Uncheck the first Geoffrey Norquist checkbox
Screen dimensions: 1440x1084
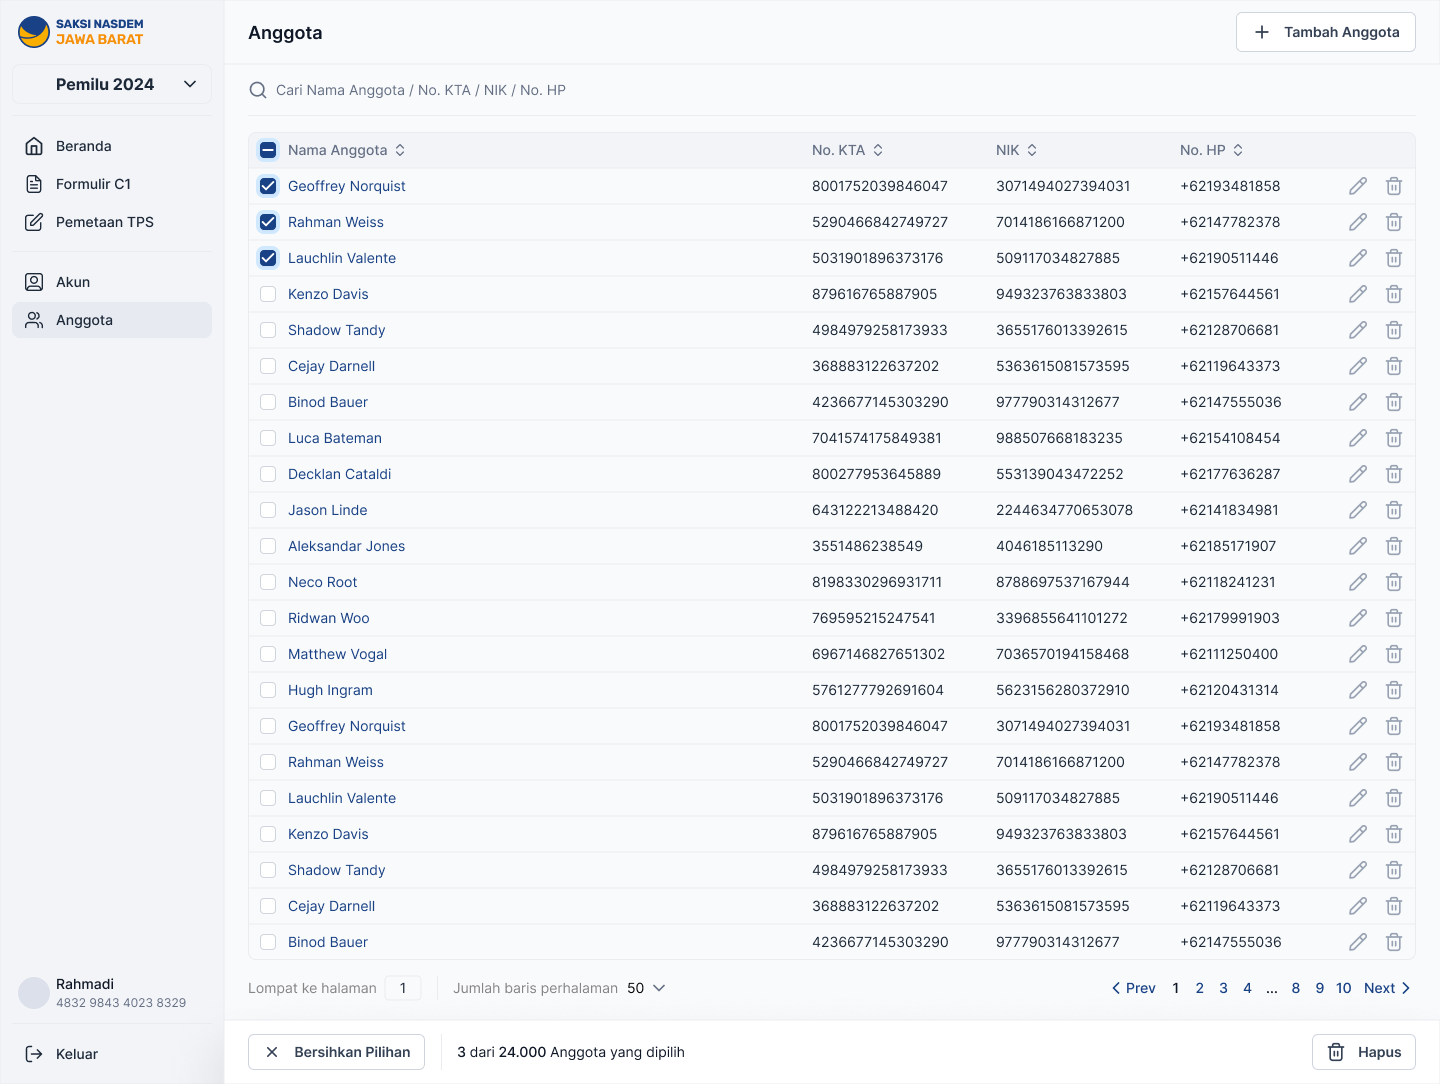coord(268,186)
